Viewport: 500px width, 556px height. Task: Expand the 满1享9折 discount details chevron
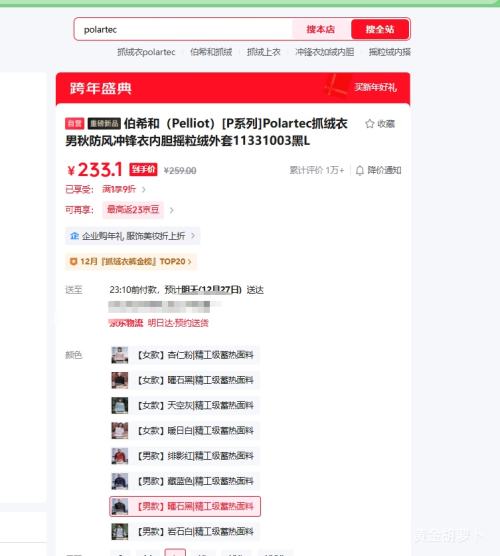click(144, 189)
